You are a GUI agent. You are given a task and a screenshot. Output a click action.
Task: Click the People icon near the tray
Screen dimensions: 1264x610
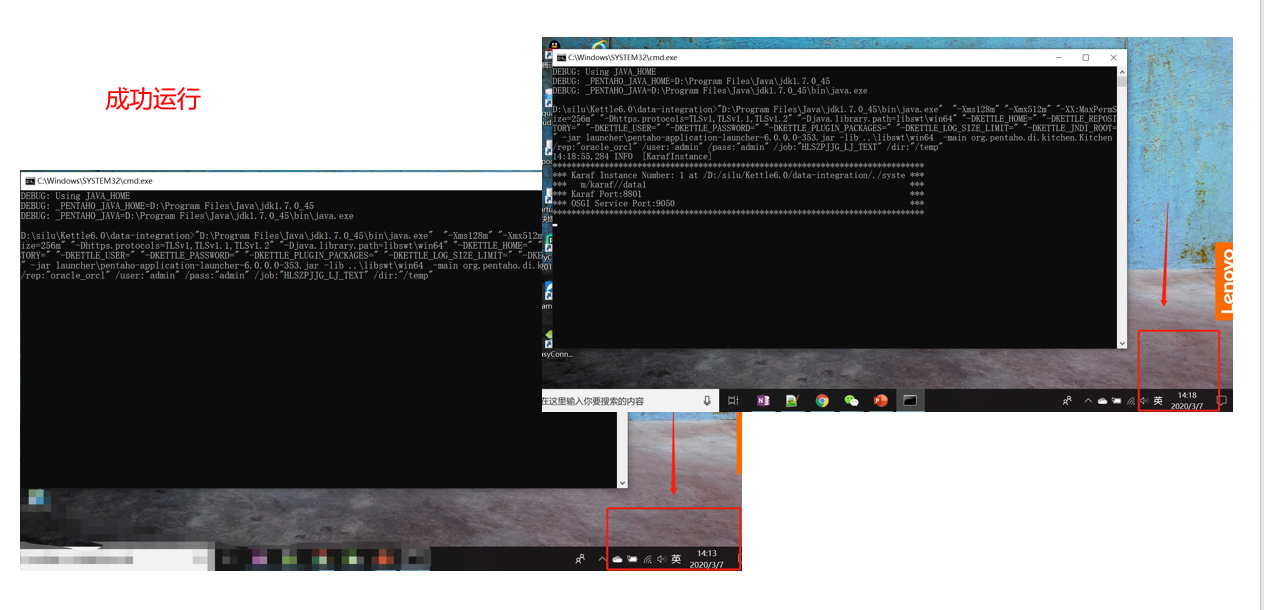click(x=1068, y=400)
